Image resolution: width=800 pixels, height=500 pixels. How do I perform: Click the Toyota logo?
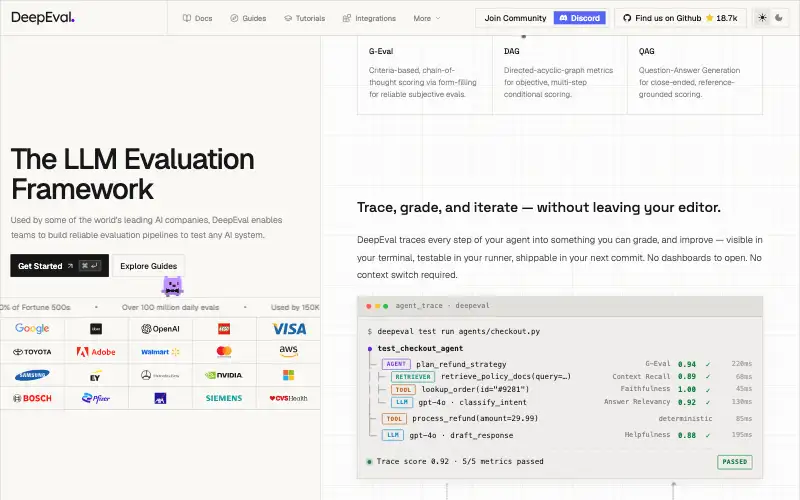[32, 352]
